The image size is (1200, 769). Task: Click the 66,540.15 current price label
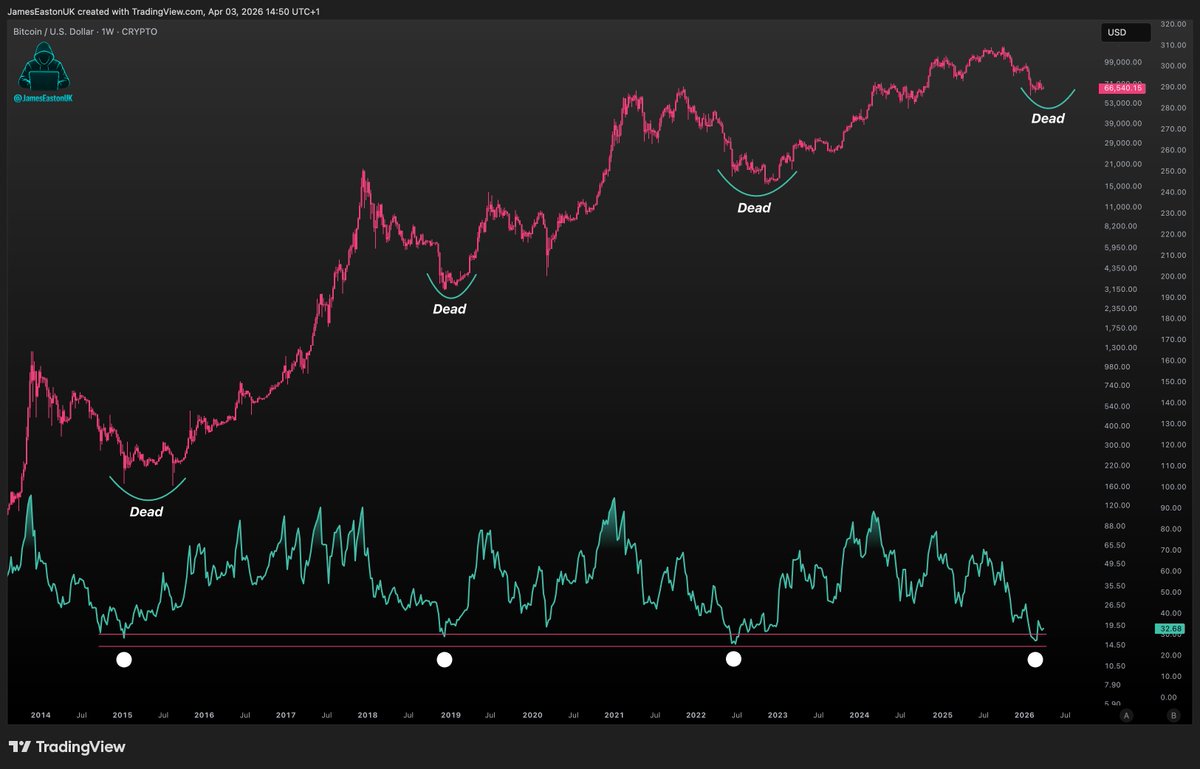(x=1125, y=89)
